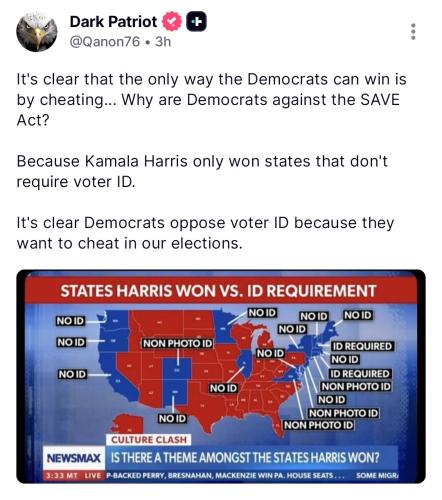Screen dimensions: 442x500
Task: Click the CULTURE CLASH label
Action: point(149,440)
